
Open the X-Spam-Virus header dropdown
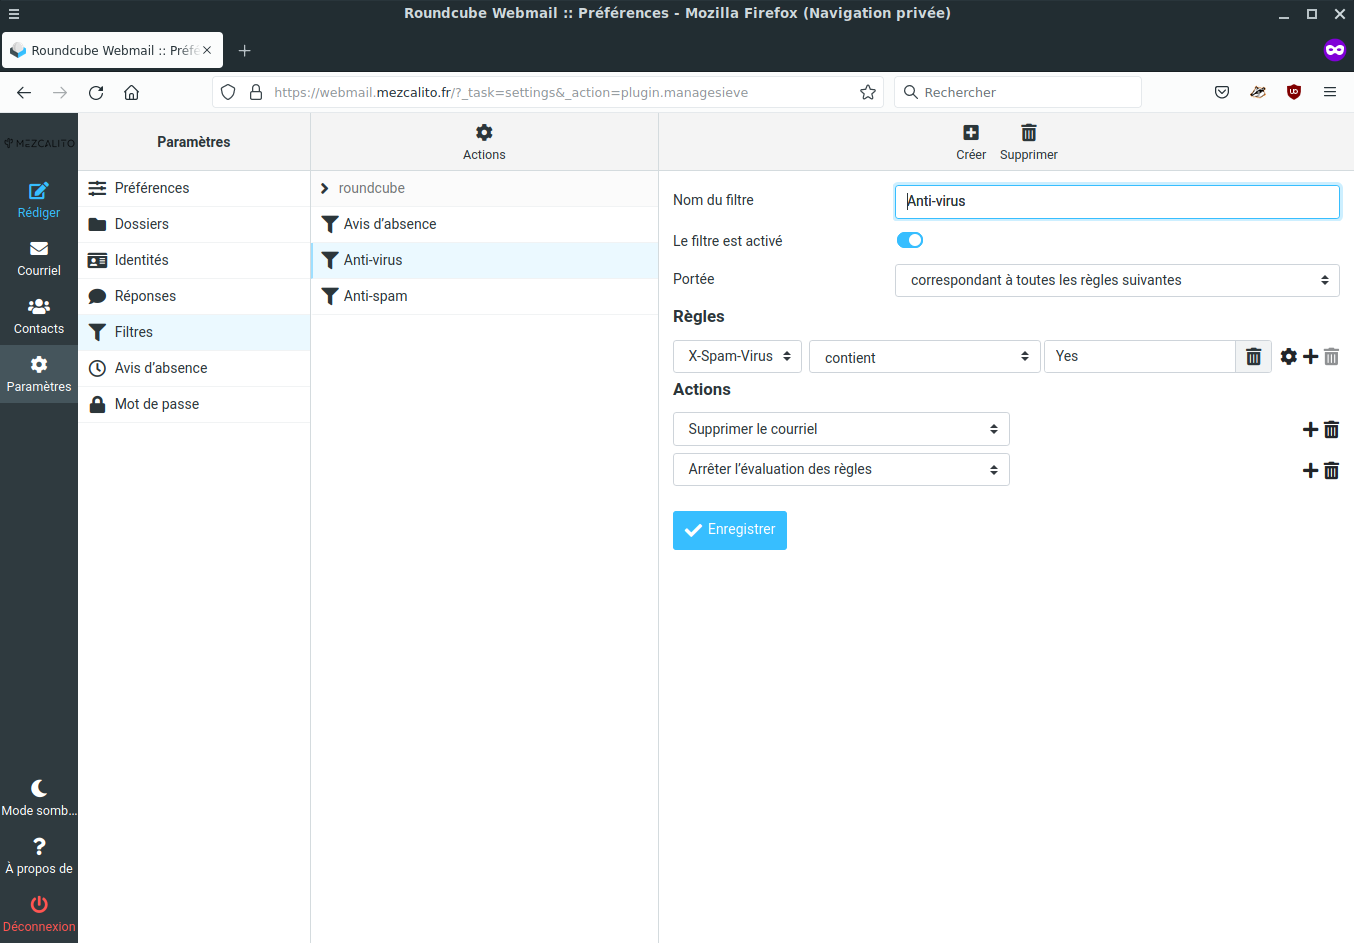point(737,357)
